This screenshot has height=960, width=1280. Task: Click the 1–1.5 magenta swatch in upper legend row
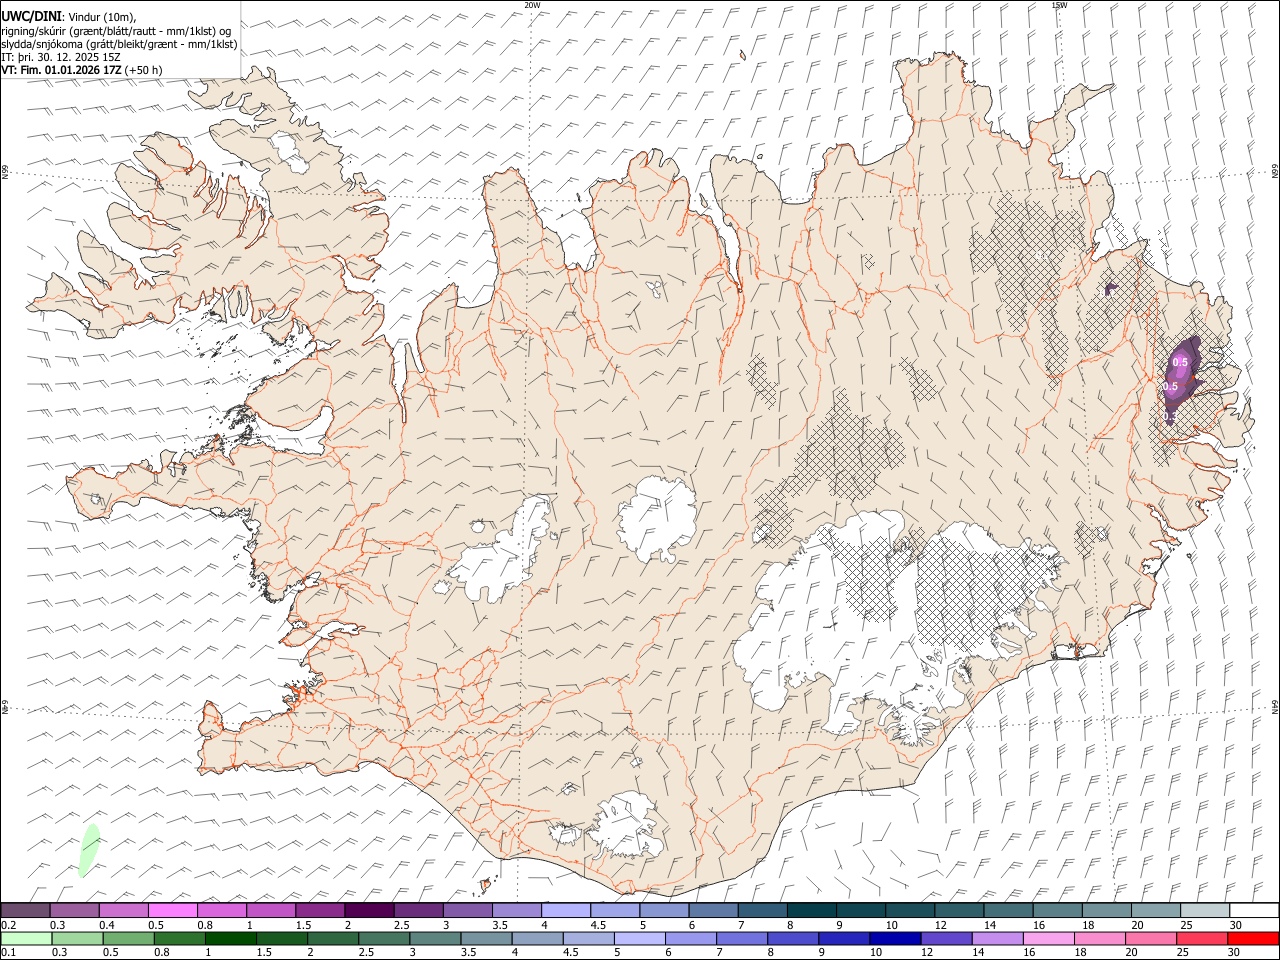click(x=271, y=911)
